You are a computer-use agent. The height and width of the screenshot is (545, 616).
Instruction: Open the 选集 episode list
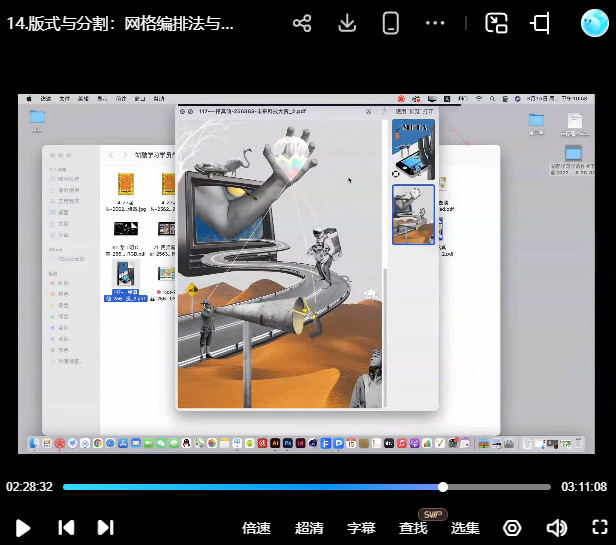[x=465, y=528]
